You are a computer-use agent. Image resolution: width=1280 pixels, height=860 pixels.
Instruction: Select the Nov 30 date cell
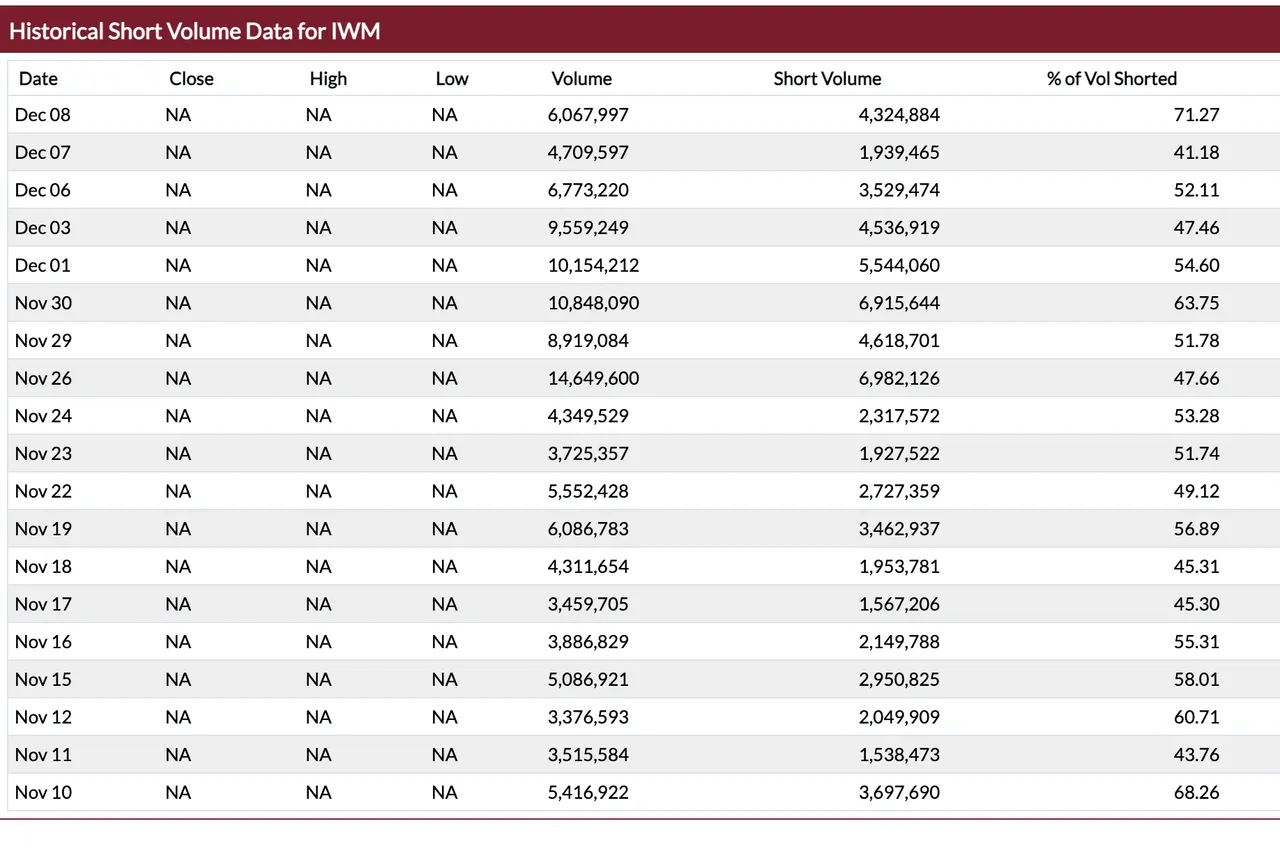[x=44, y=303]
